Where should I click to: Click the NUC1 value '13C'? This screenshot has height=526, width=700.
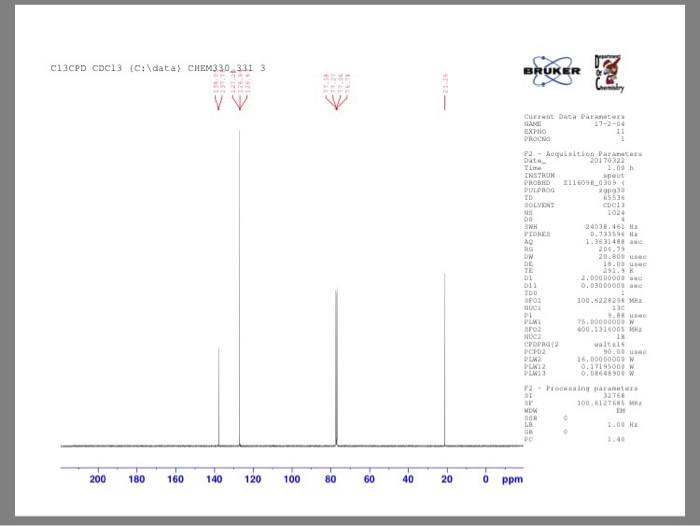pyautogui.click(x=618, y=308)
